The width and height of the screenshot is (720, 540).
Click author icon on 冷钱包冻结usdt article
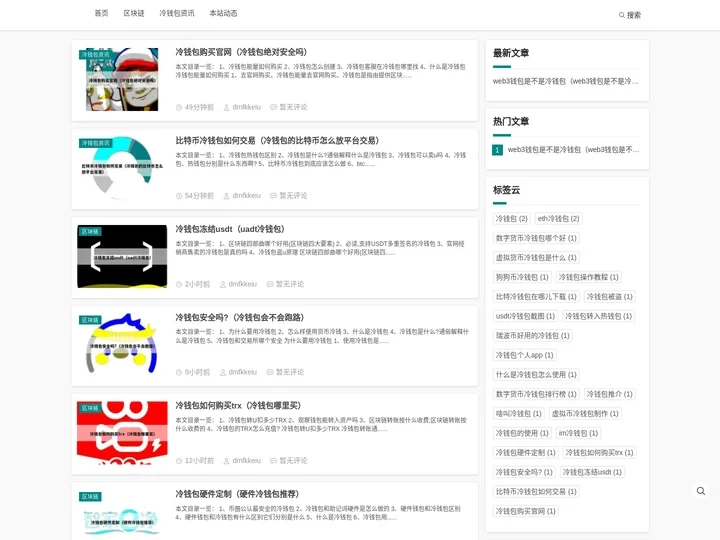coord(223,284)
